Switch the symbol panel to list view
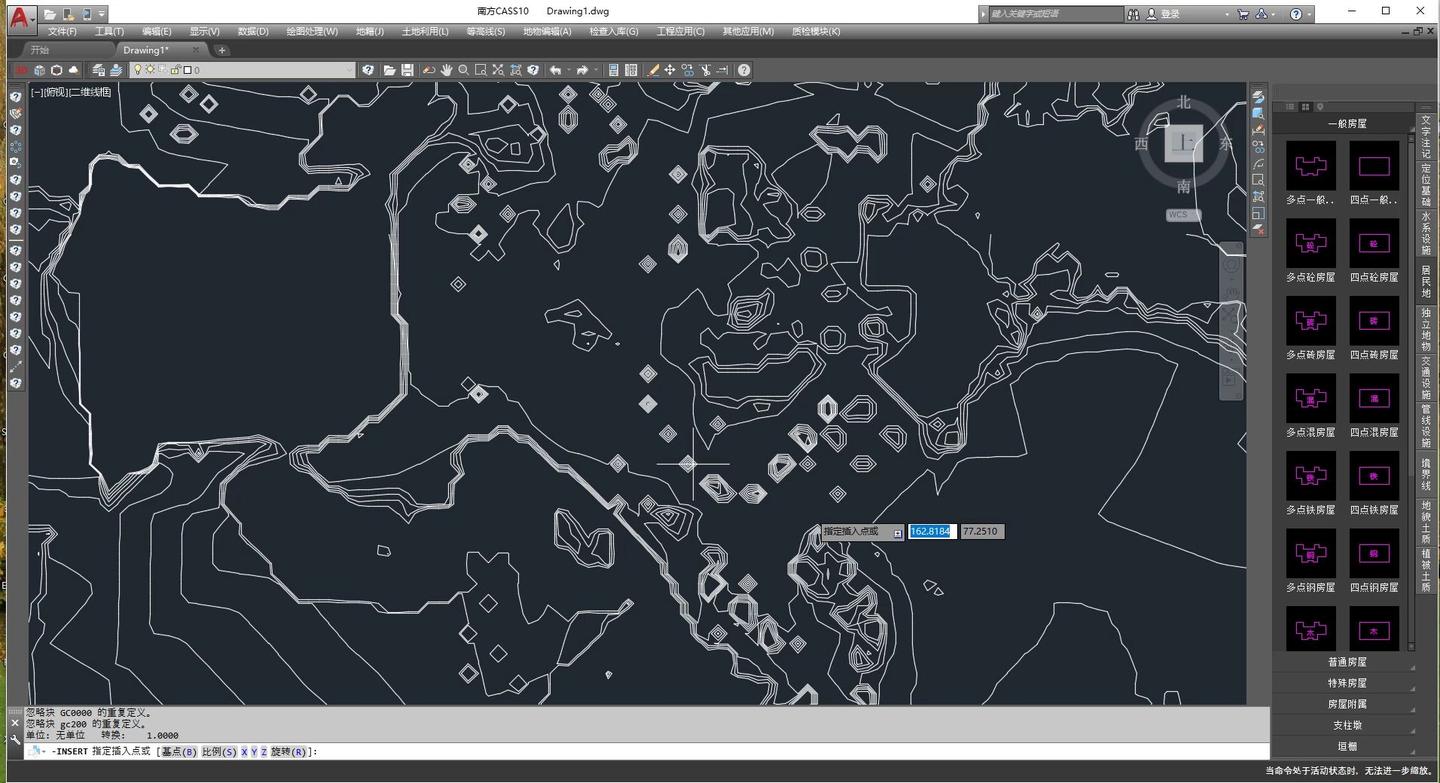This screenshot has height=783, width=1440. 1290,106
